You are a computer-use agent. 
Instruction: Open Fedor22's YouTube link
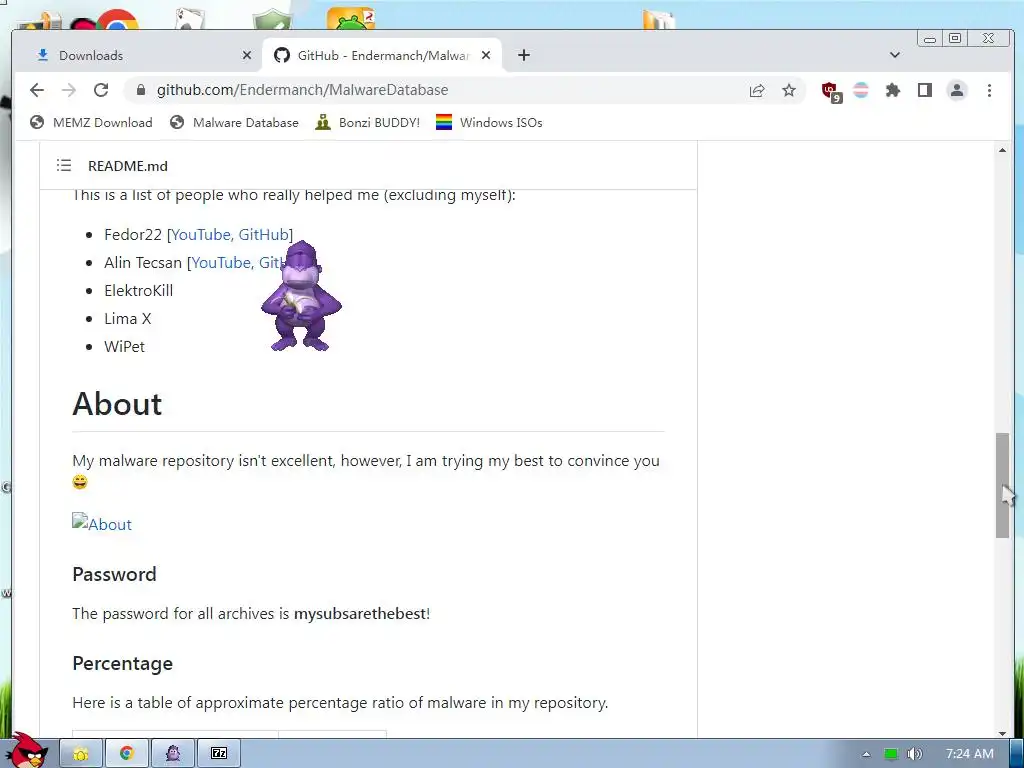coord(200,234)
